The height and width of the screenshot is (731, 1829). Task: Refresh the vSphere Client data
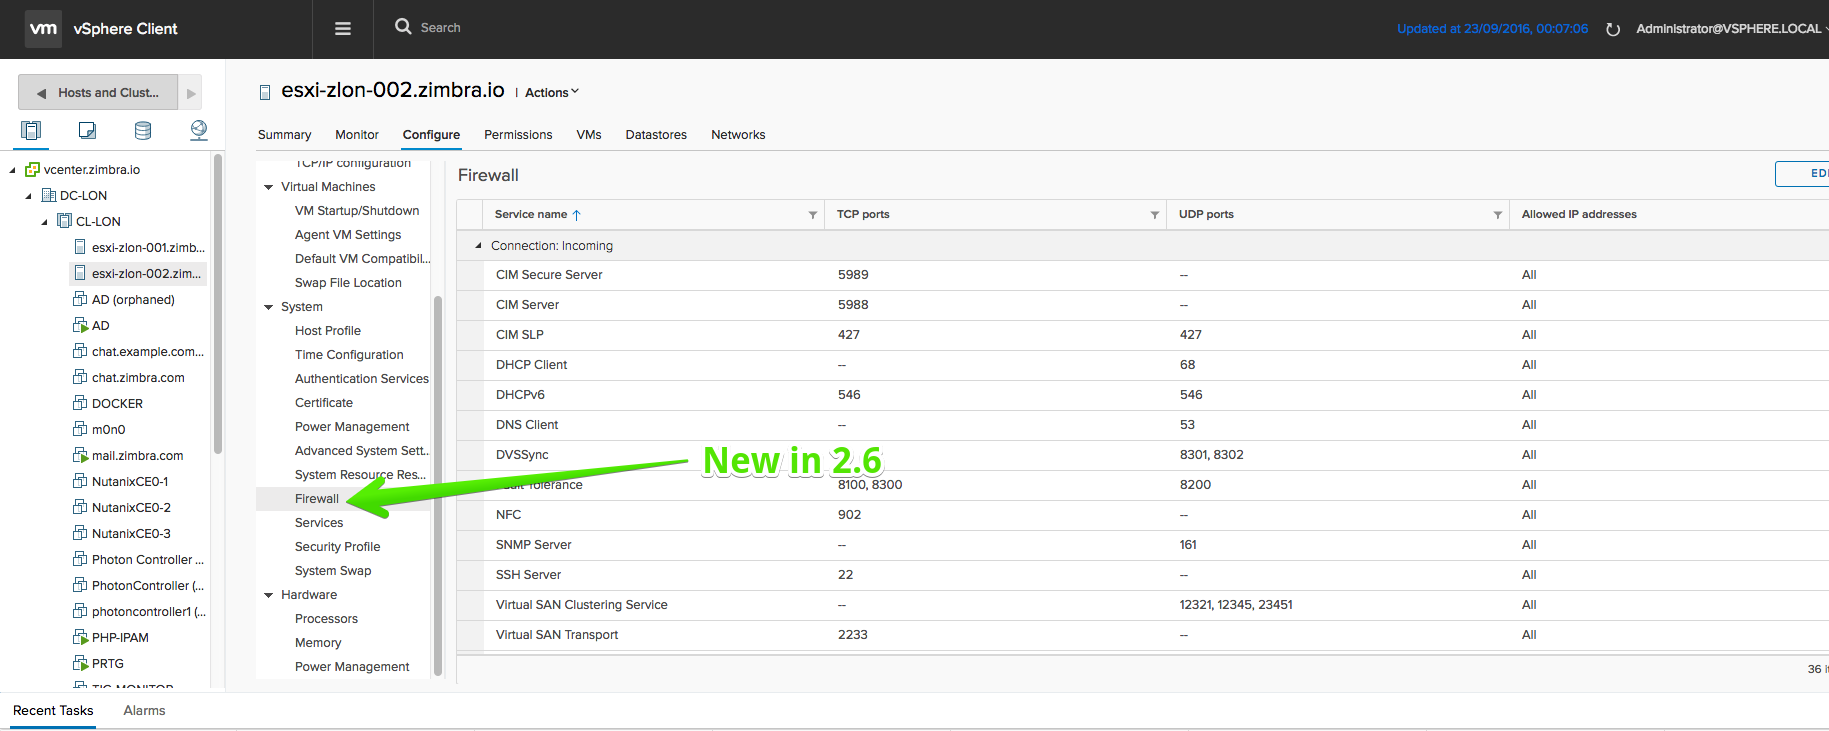(x=1613, y=29)
